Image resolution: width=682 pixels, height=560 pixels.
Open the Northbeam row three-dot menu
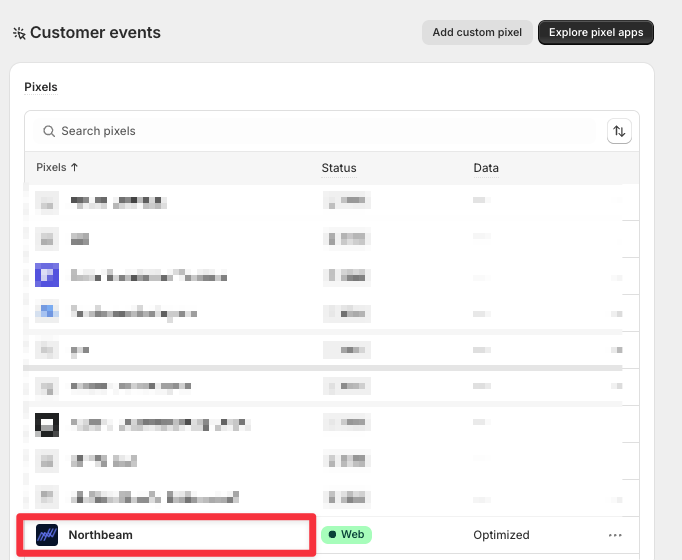click(x=615, y=535)
